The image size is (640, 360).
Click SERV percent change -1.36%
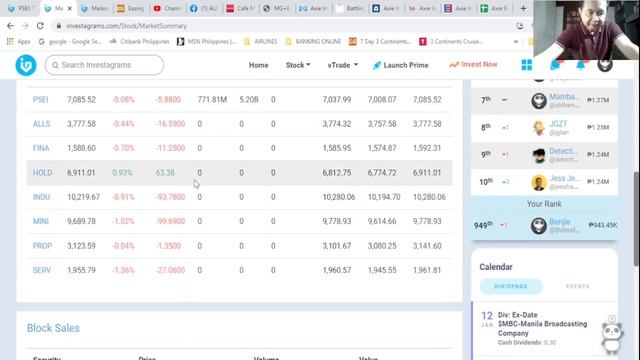point(123,270)
